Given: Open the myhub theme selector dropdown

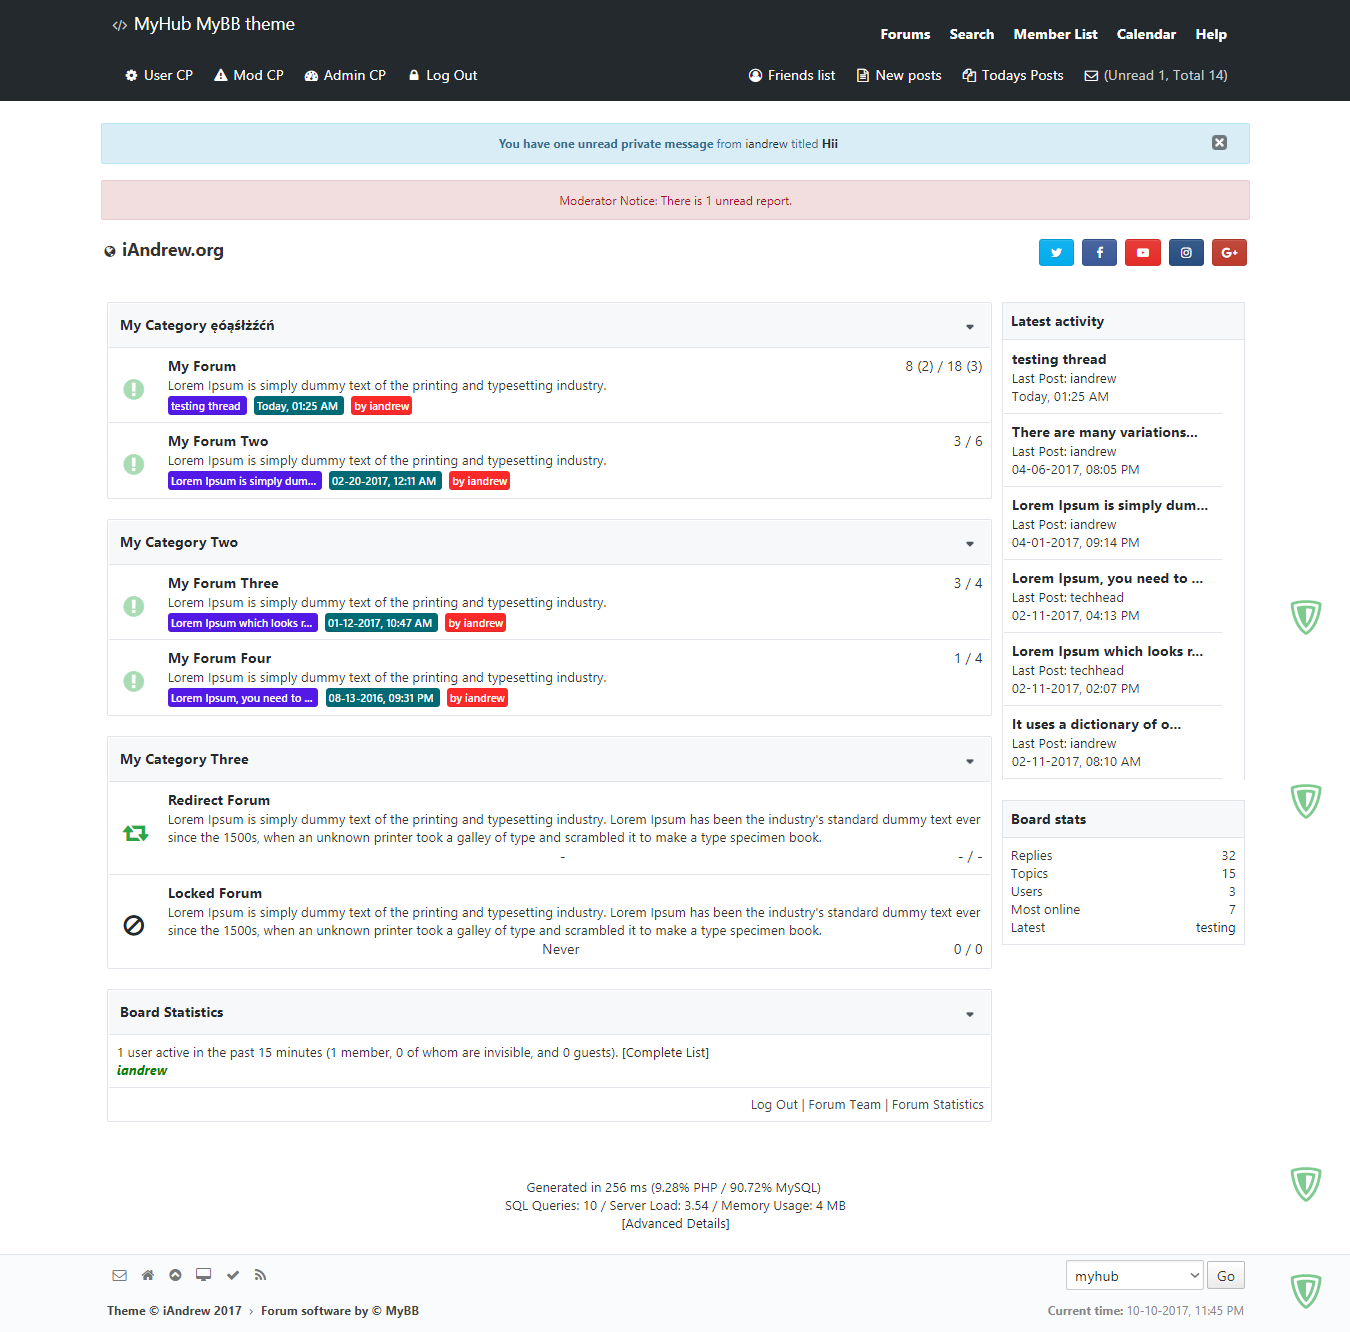Looking at the screenshot, I should 1134,1276.
